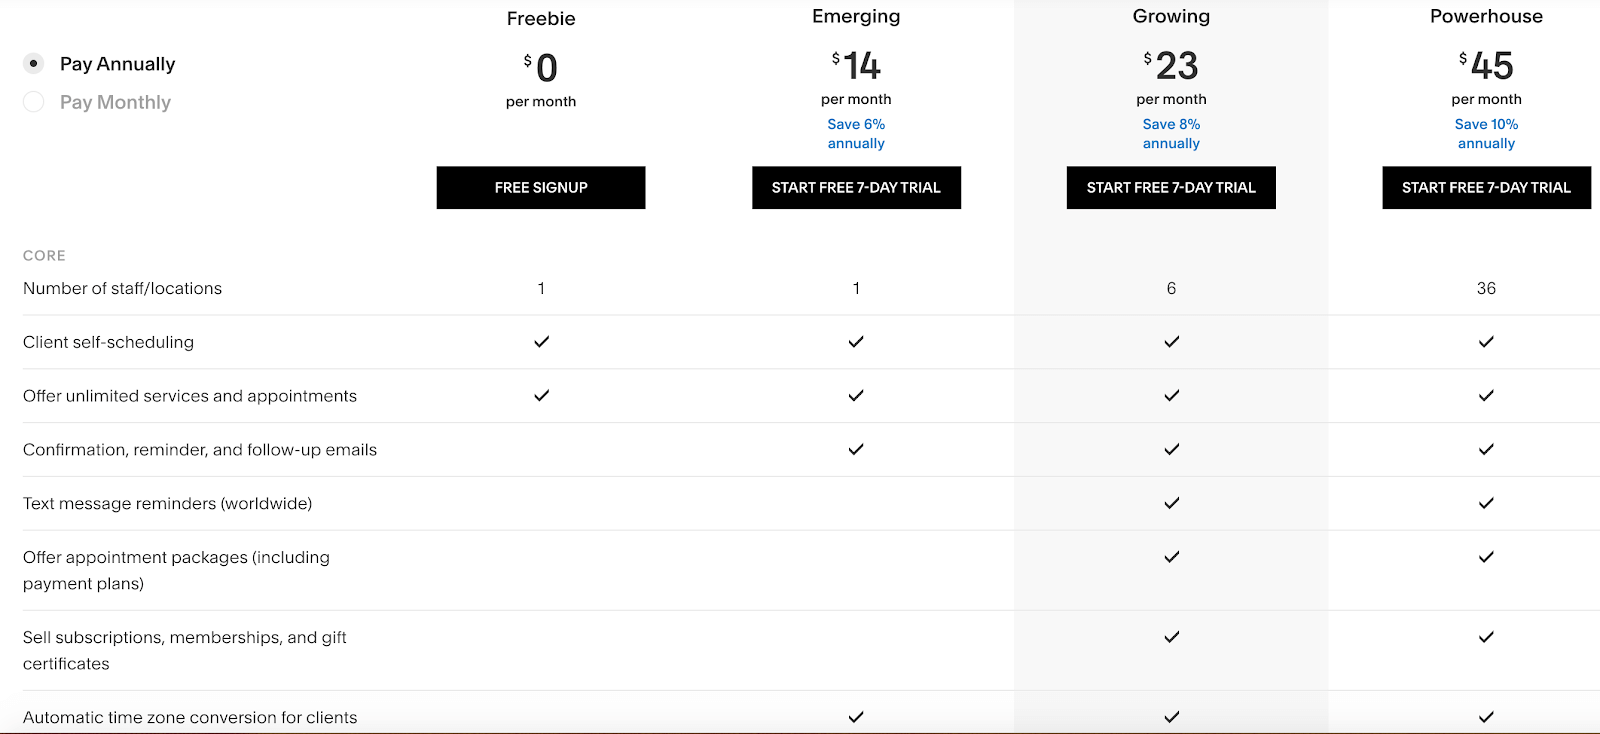Click Growing checkmark for text message reminders
The height and width of the screenshot is (734, 1600).
pyautogui.click(x=1171, y=503)
